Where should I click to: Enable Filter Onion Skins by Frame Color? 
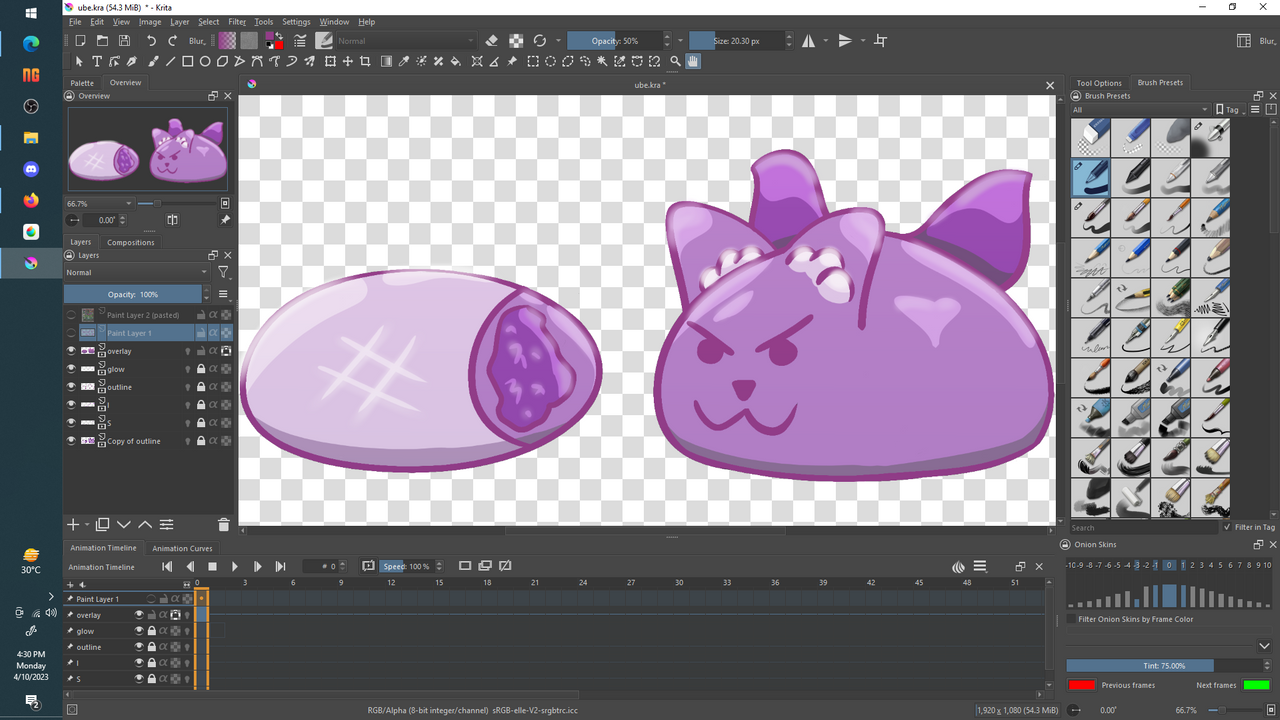pyautogui.click(x=1072, y=619)
